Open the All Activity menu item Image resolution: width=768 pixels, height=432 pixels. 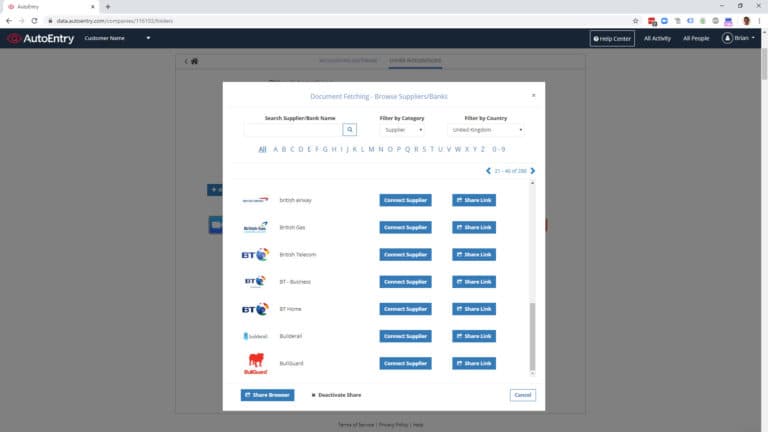click(x=657, y=39)
